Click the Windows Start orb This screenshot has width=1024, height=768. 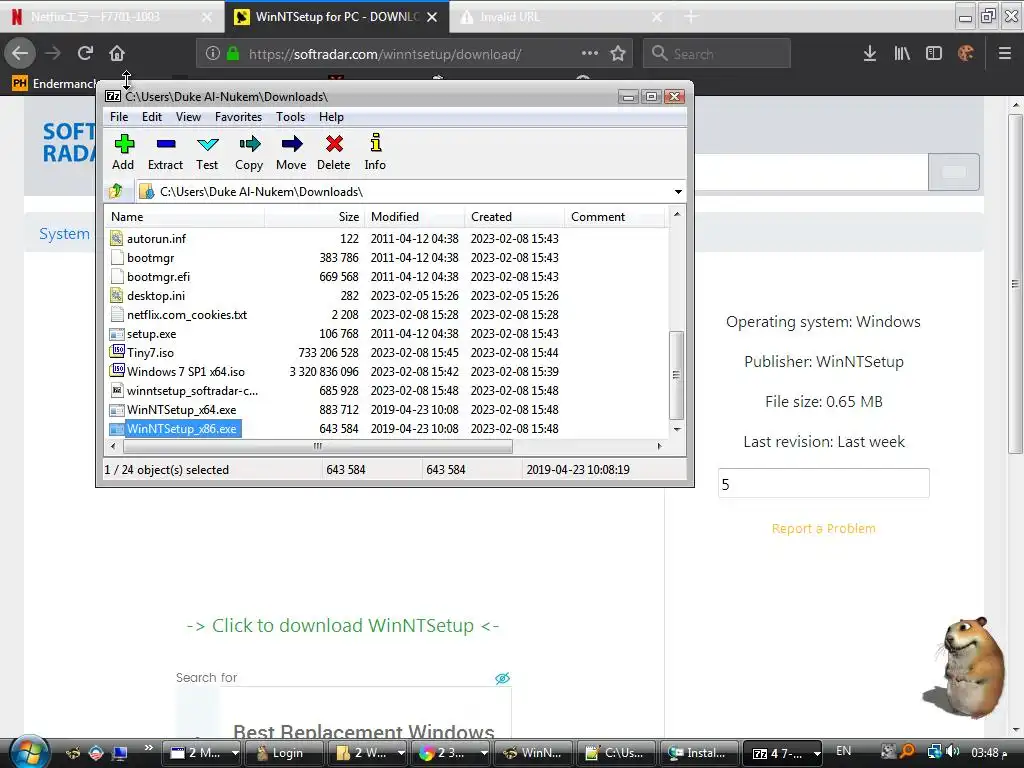pos(28,752)
